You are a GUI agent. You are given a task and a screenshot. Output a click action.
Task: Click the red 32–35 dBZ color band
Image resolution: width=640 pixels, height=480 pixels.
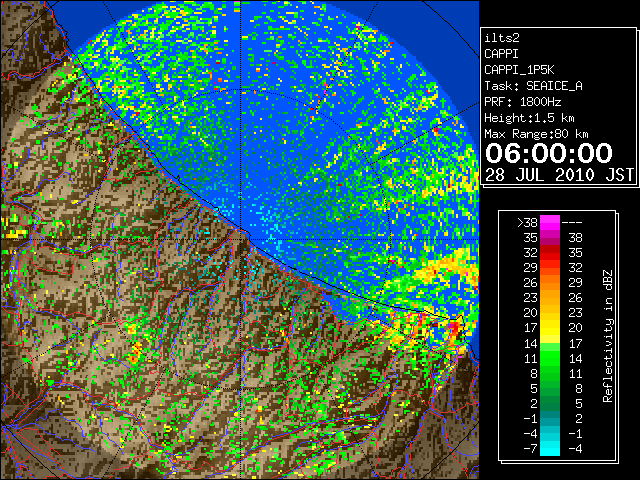(550, 253)
